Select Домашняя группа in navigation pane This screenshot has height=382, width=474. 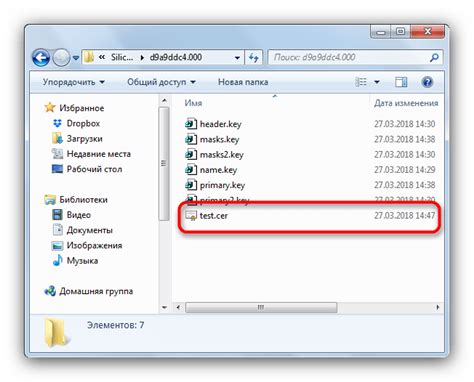96,291
